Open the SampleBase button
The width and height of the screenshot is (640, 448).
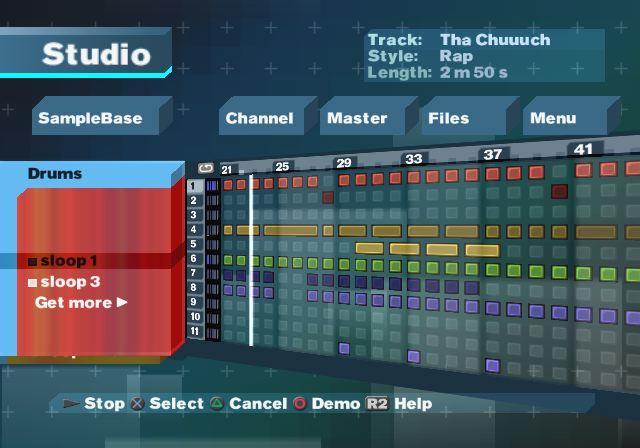point(90,118)
